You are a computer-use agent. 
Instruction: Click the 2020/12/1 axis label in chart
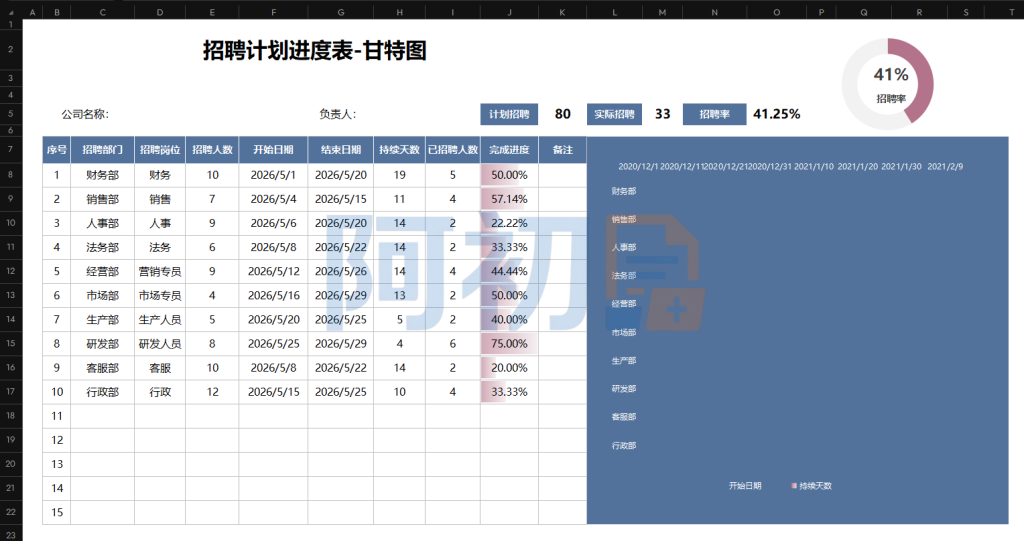(x=638, y=167)
